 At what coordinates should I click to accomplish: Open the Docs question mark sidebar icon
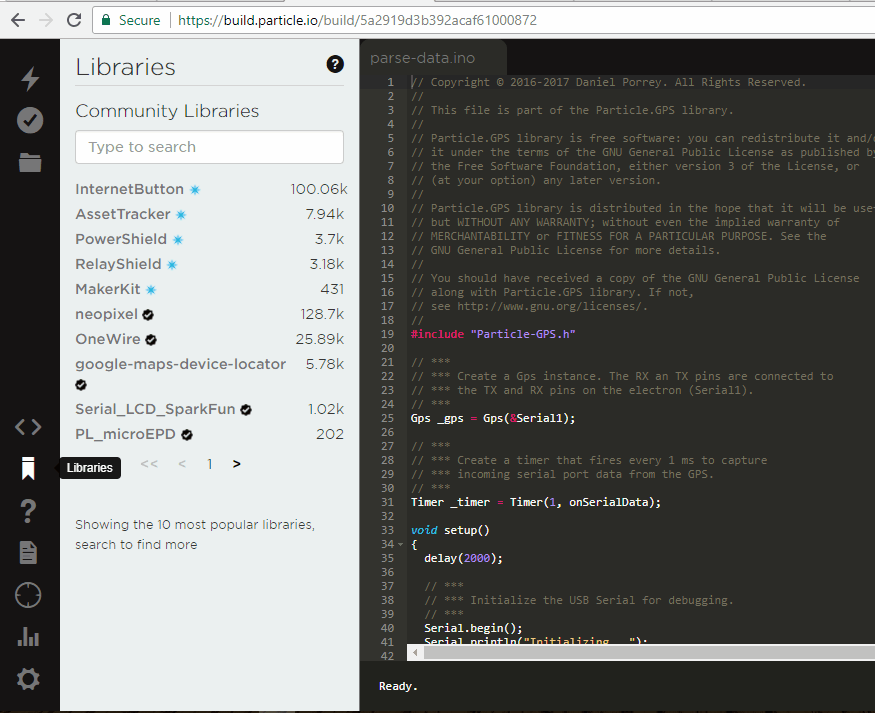pyautogui.click(x=28, y=510)
